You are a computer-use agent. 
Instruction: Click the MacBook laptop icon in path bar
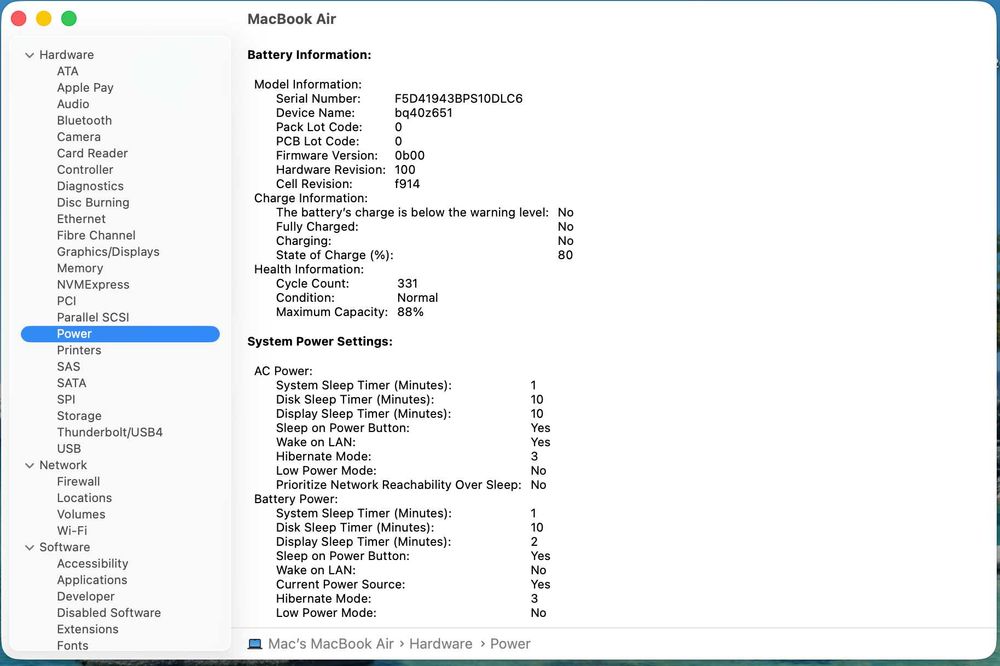tap(254, 644)
